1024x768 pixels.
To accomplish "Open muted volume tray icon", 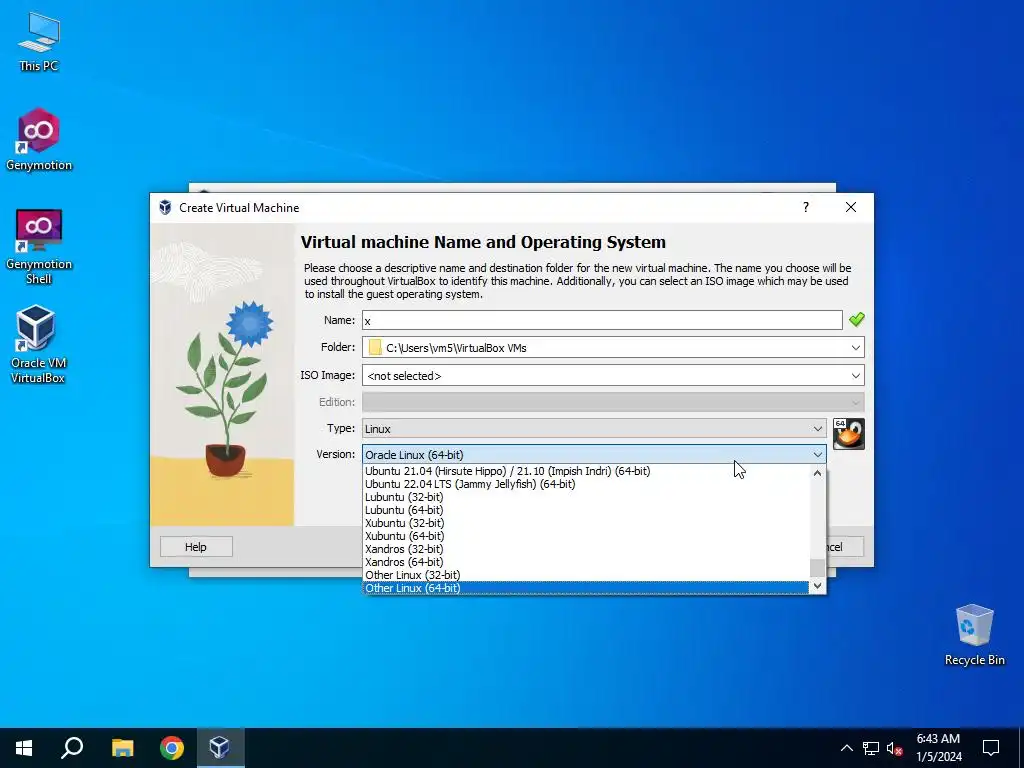I will [895, 748].
